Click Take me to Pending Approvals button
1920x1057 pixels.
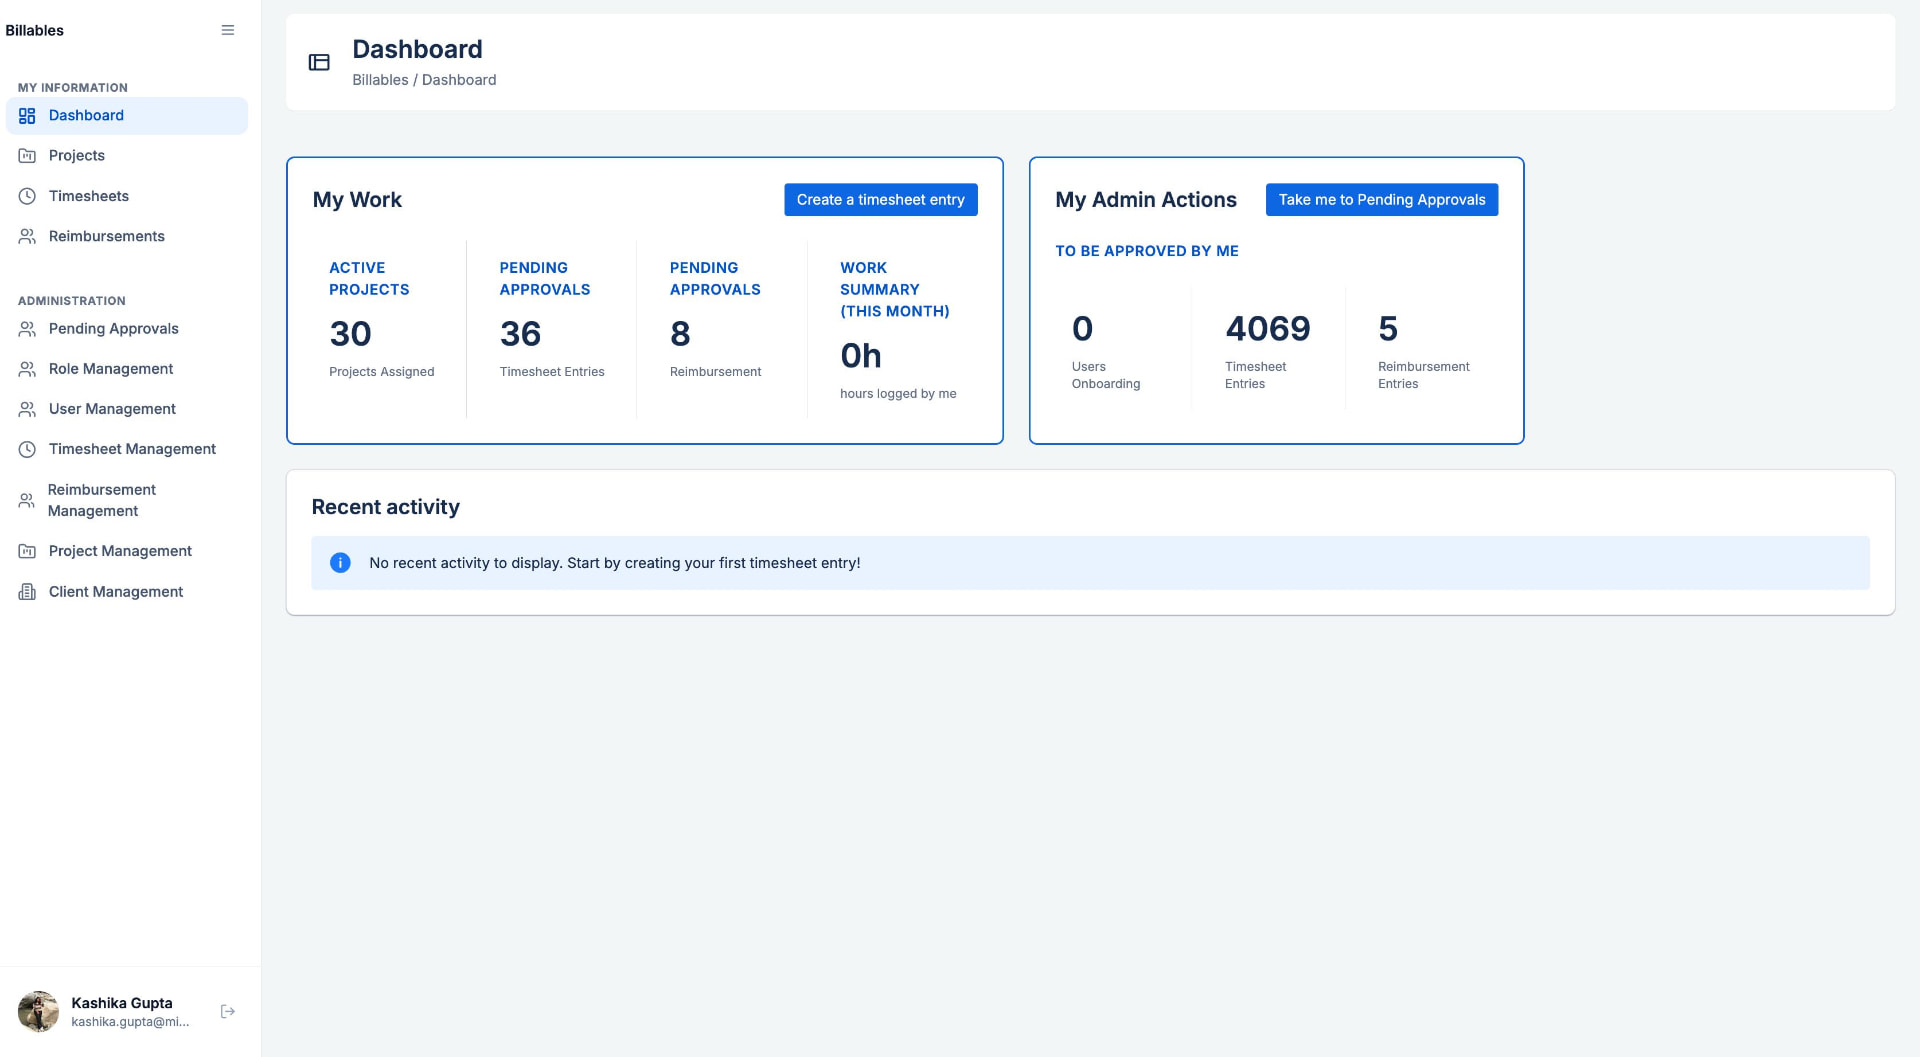1381,200
